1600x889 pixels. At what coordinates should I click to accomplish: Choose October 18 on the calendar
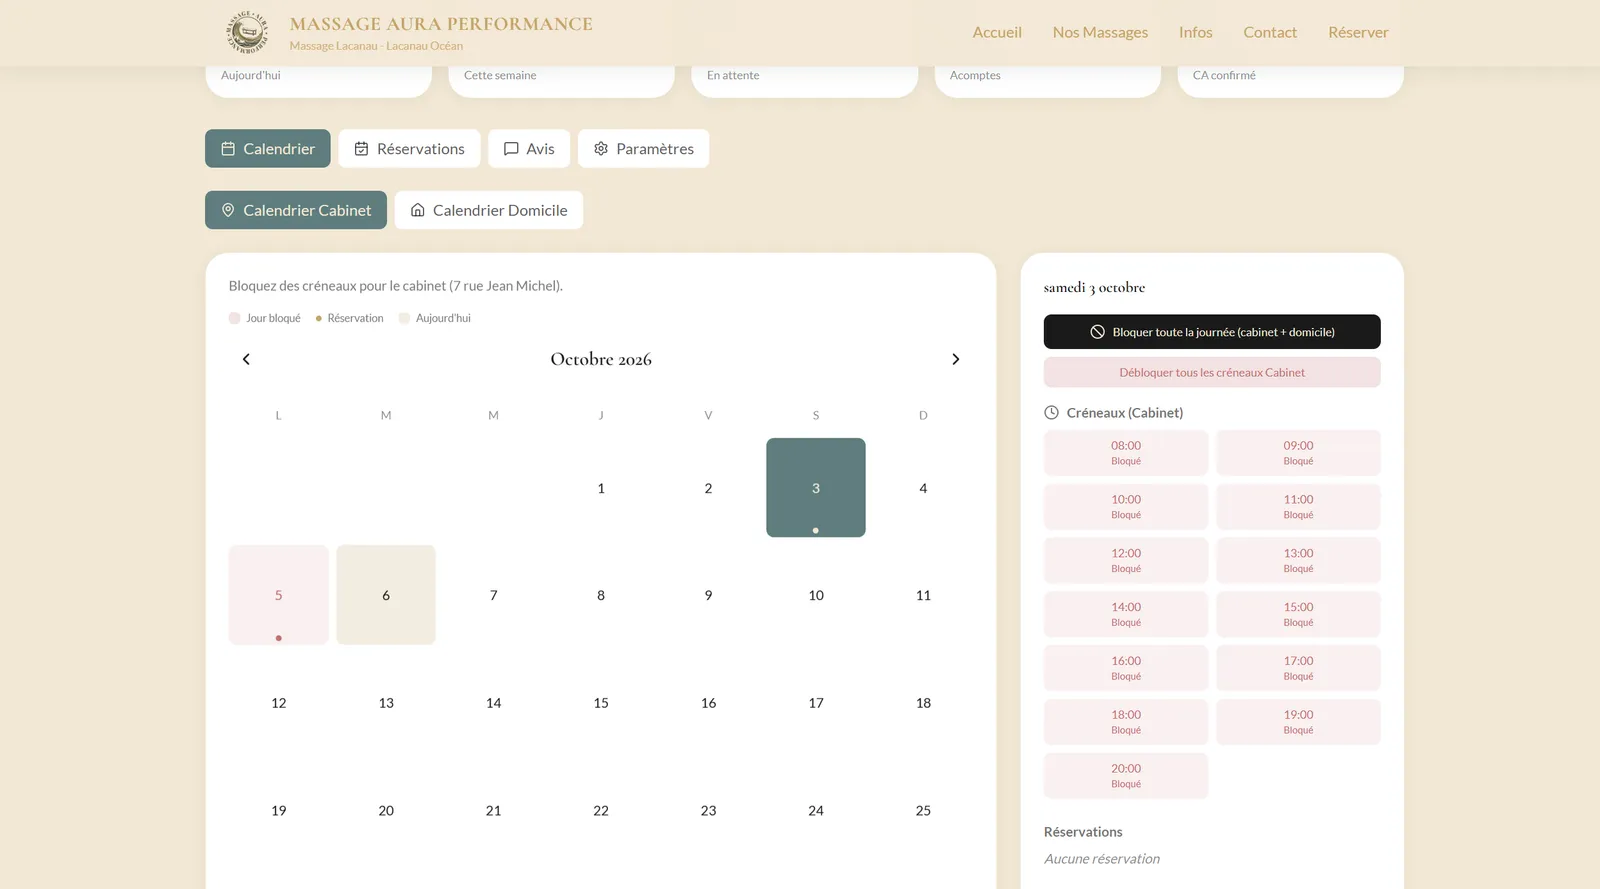click(x=923, y=703)
